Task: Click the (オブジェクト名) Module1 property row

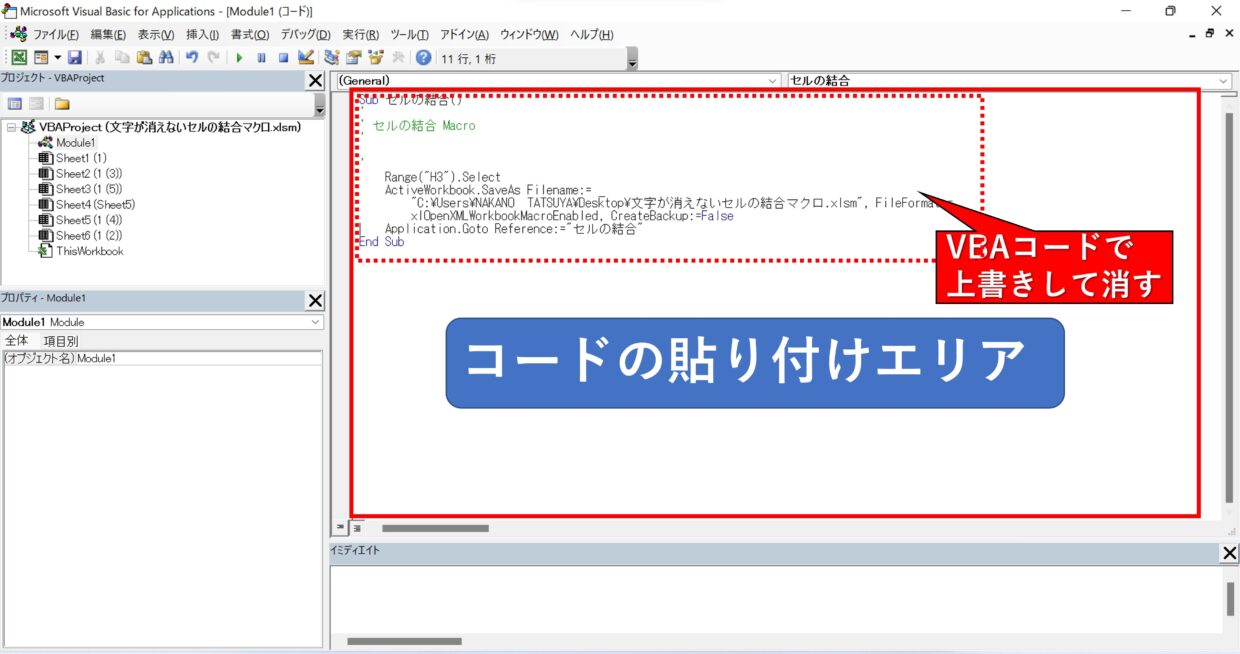Action: [x=162, y=358]
